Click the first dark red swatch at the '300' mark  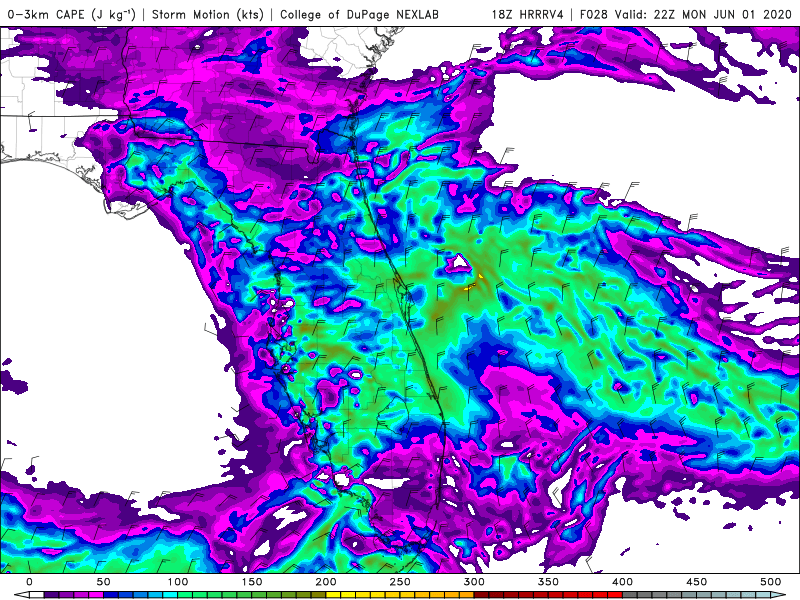(481, 595)
